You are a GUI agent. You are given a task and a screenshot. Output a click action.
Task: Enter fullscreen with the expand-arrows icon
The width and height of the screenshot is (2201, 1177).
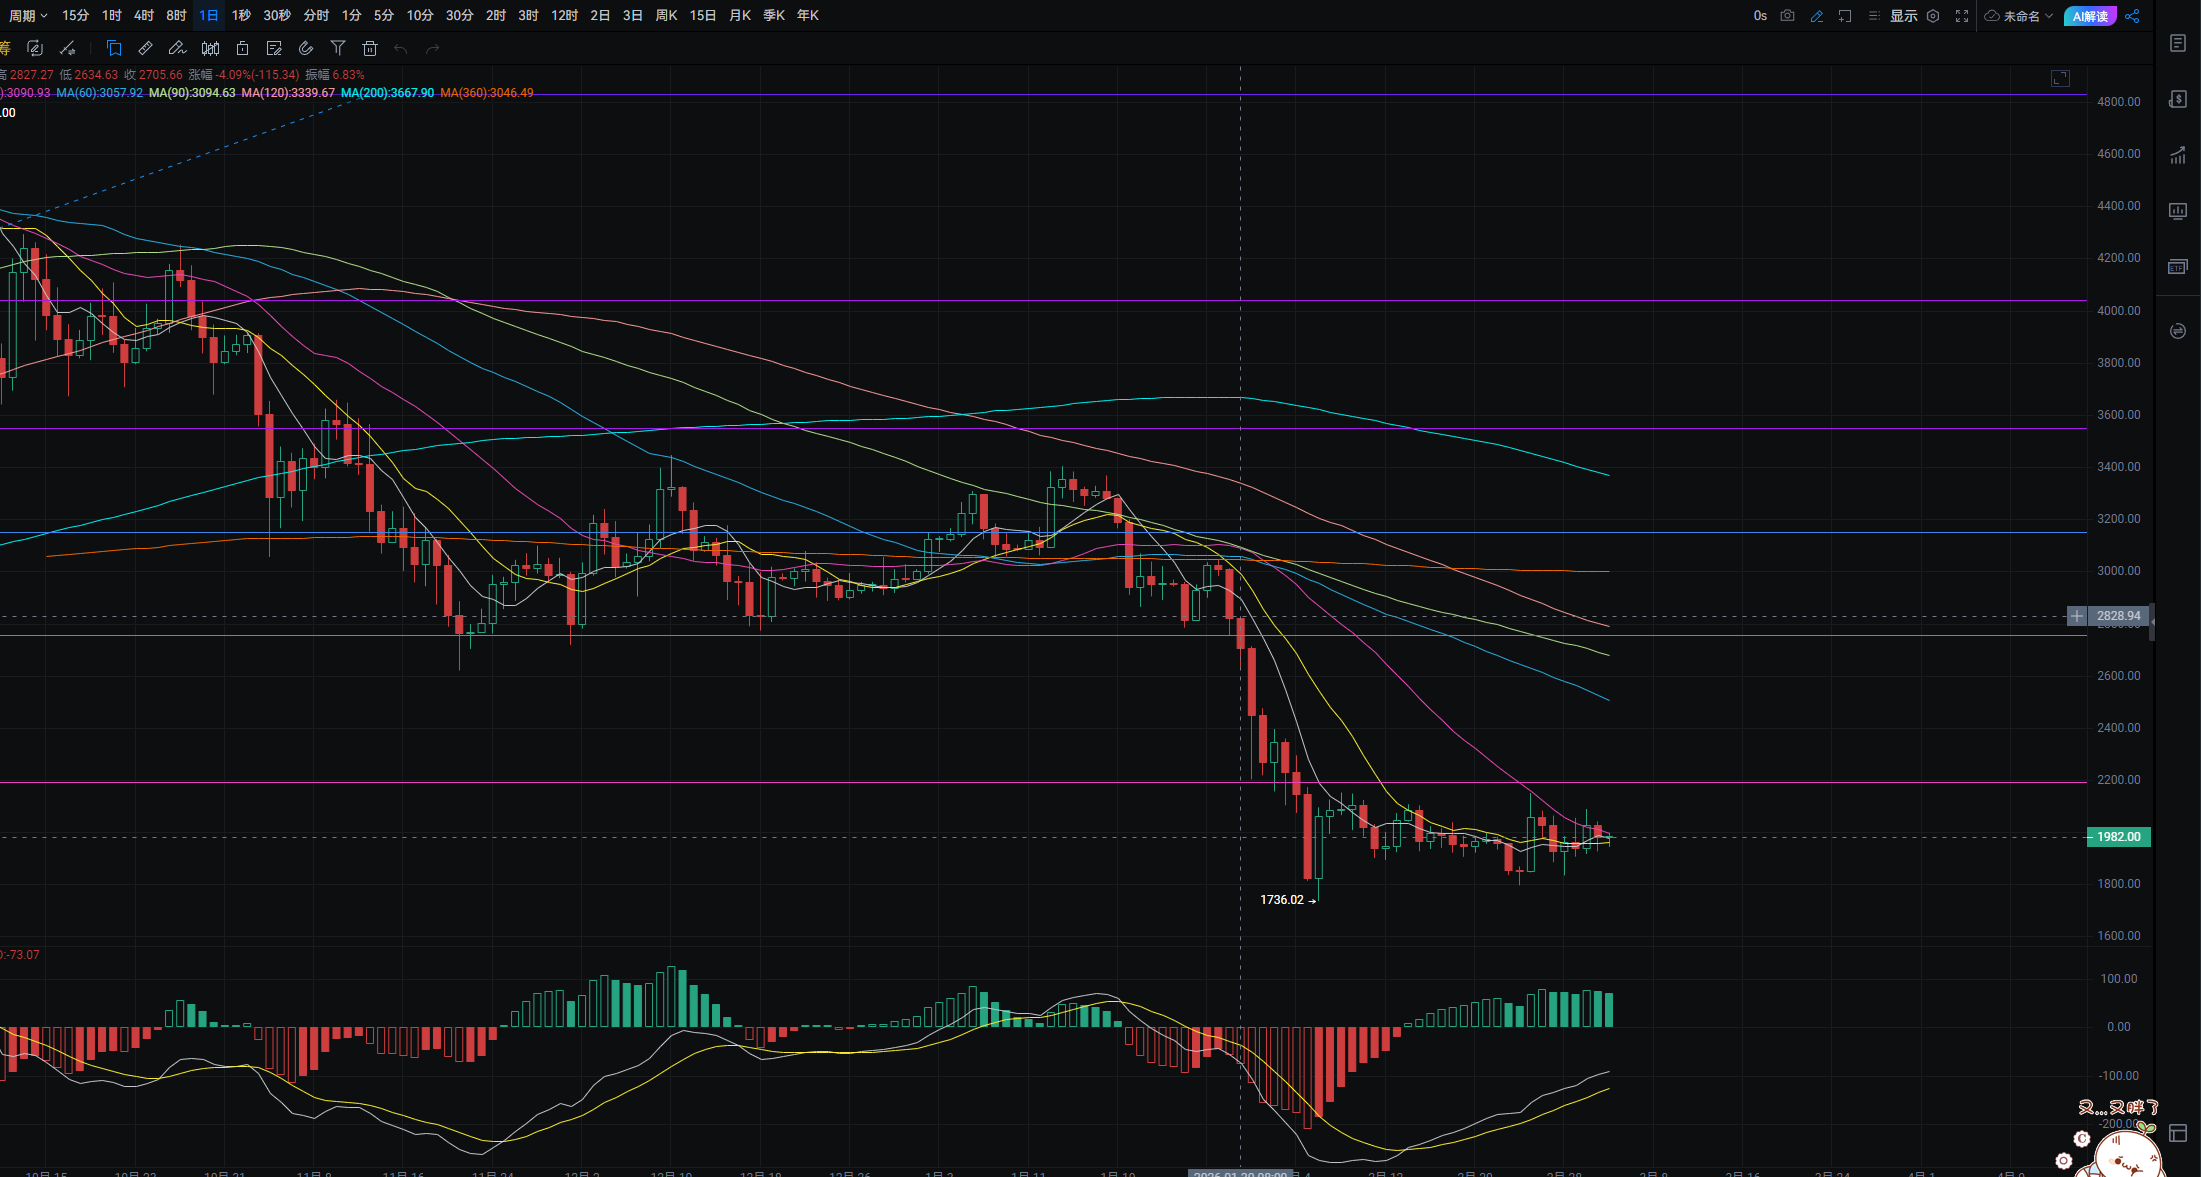pos(1962,16)
